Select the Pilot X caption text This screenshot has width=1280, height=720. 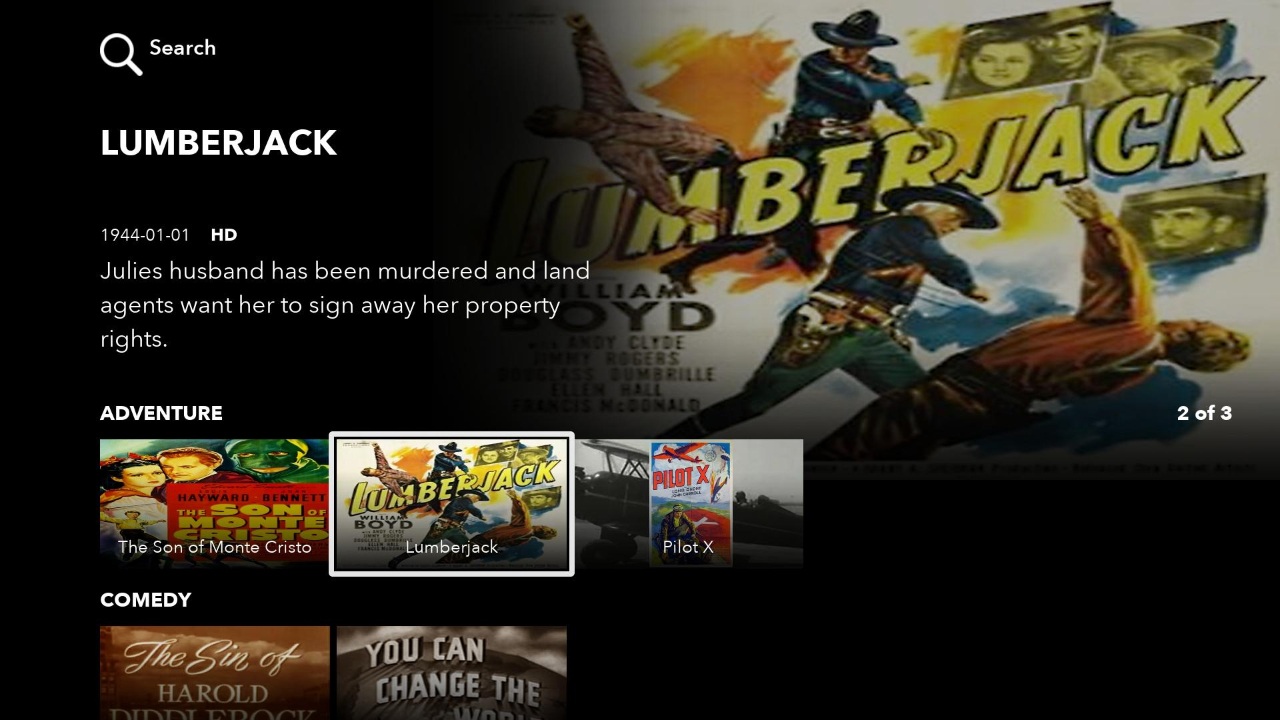click(688, 547)
